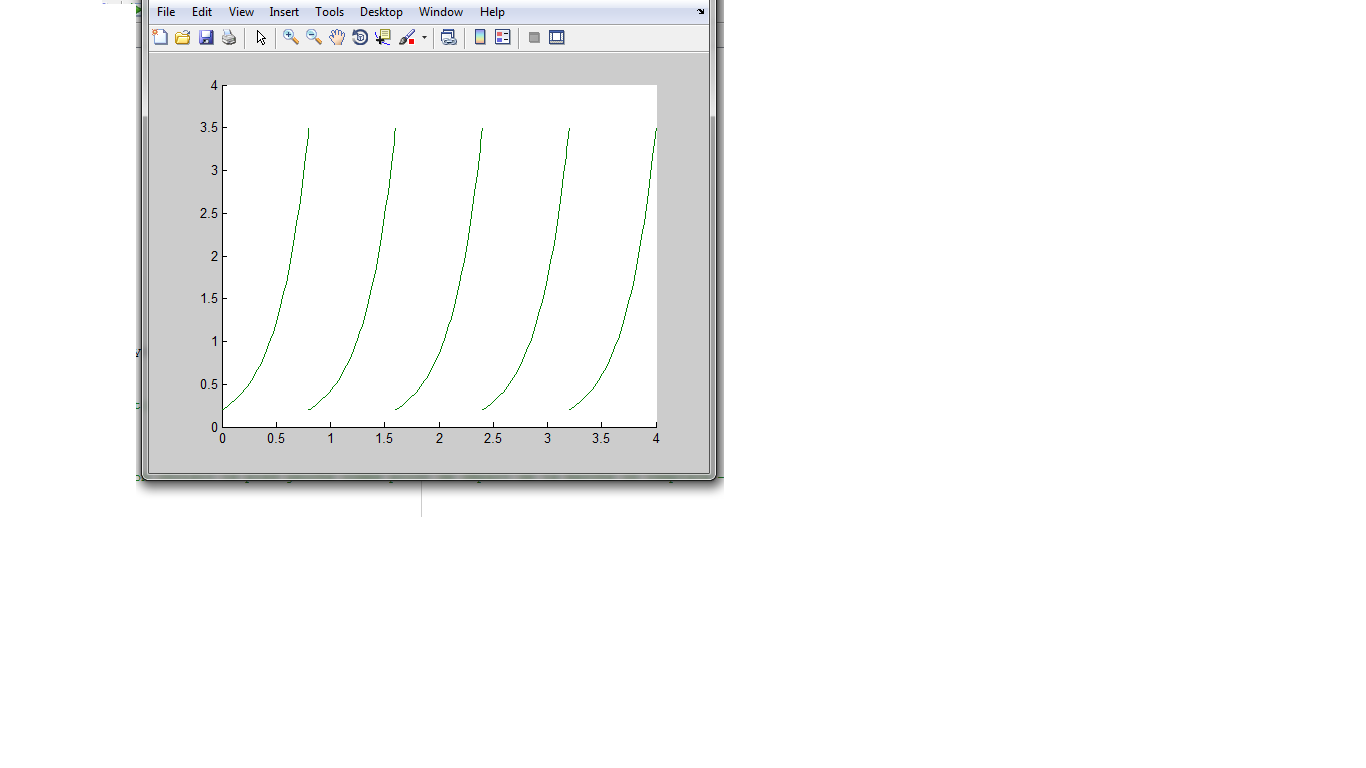Open the brush color dropdown arrow
Viewport: 1366px width, 768px height.
coord(424,38)
